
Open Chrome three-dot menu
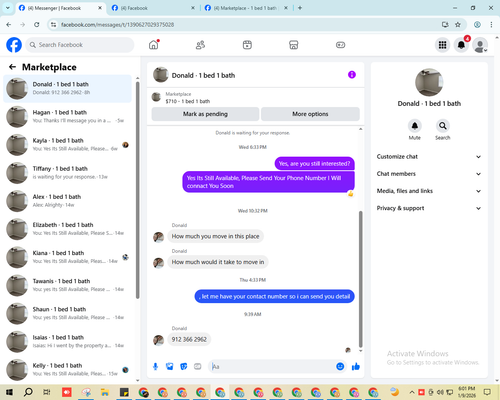[491, 24]
